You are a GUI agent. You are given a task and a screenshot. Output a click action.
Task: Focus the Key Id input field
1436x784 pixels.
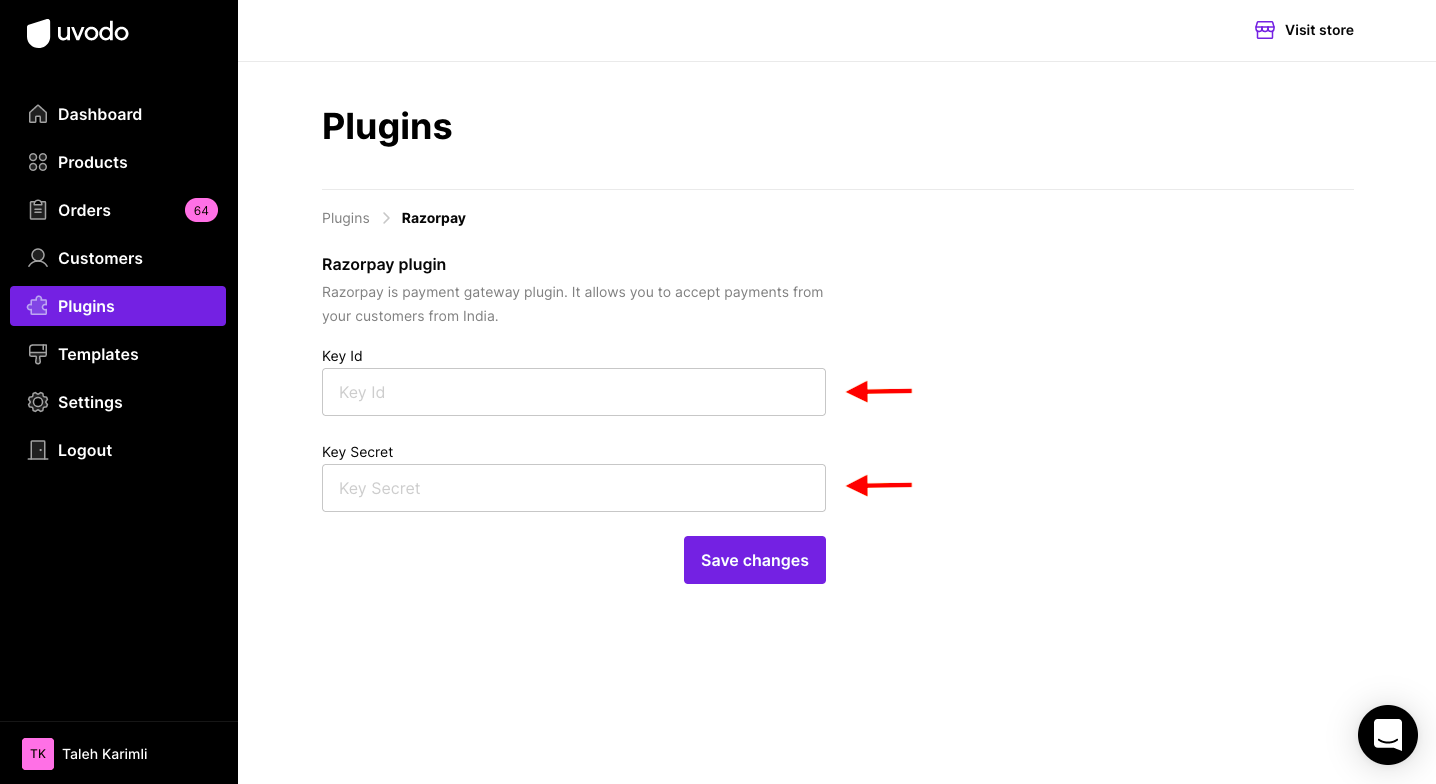coord(574,392)
